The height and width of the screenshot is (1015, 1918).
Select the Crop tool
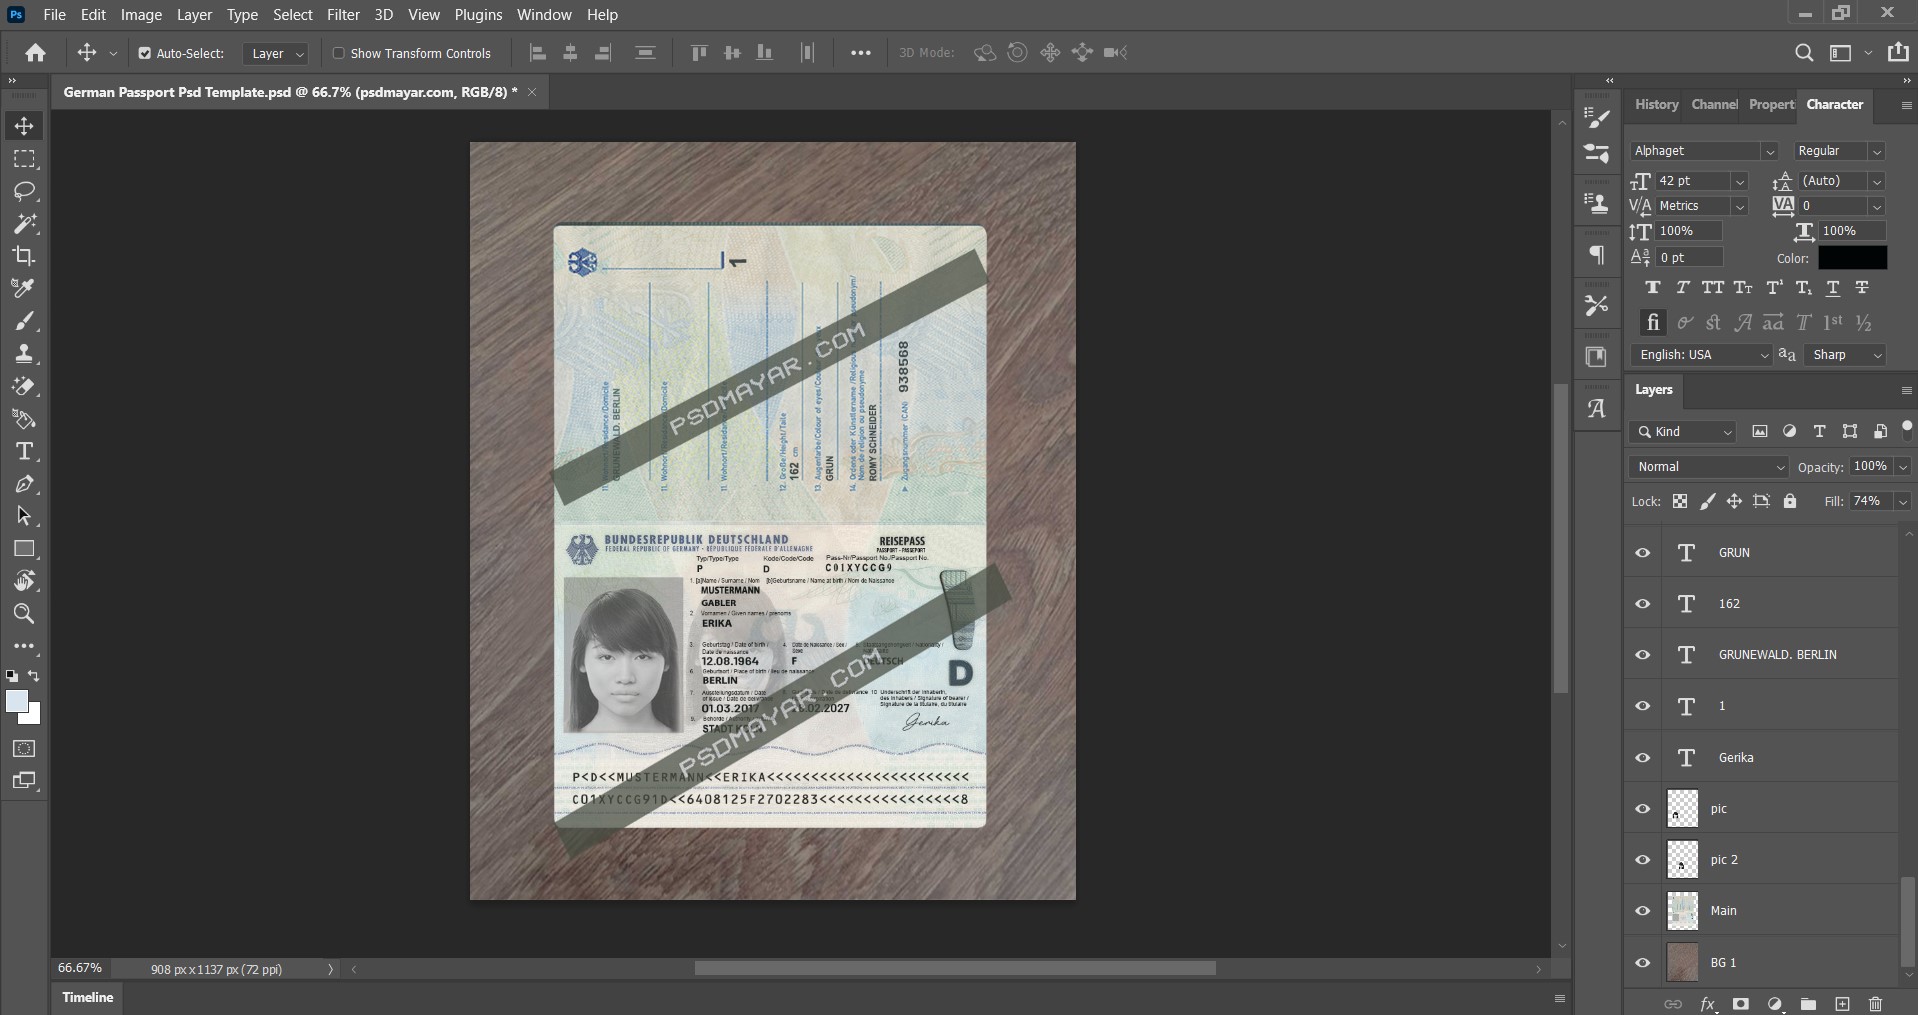pyautogui.click(x=24, y=256)
